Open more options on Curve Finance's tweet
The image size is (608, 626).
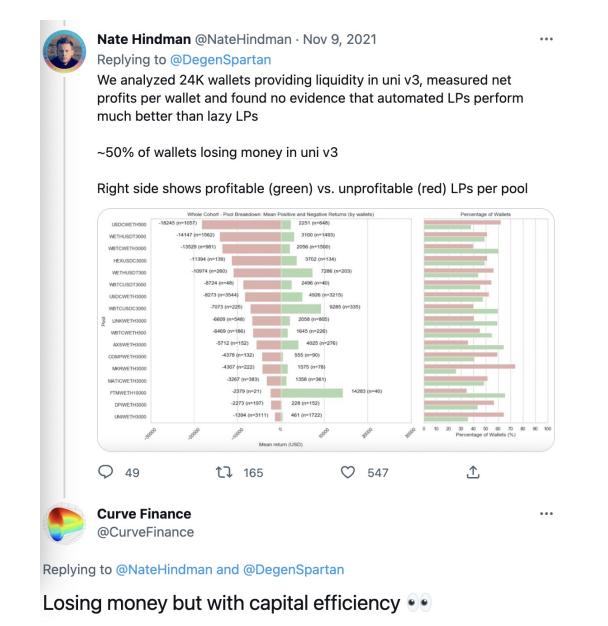(x=545, y=514)
